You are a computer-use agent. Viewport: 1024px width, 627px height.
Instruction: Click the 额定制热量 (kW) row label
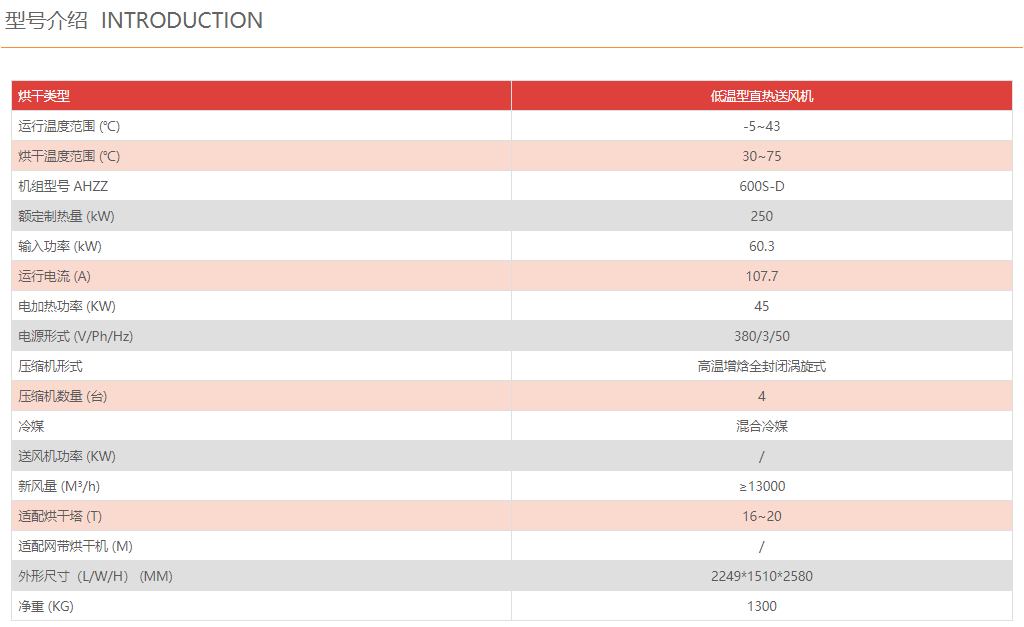[66, 216]
